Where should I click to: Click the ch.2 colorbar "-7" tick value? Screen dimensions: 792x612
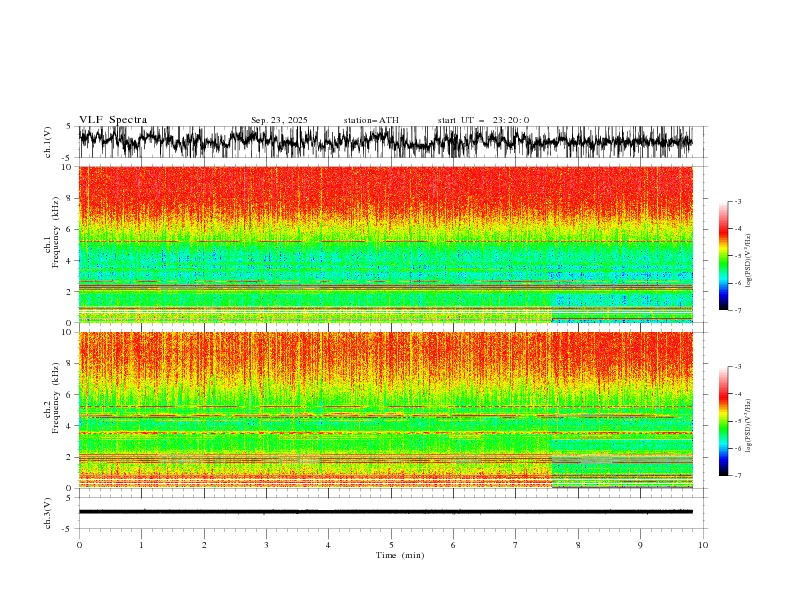(x=737, y=475)
